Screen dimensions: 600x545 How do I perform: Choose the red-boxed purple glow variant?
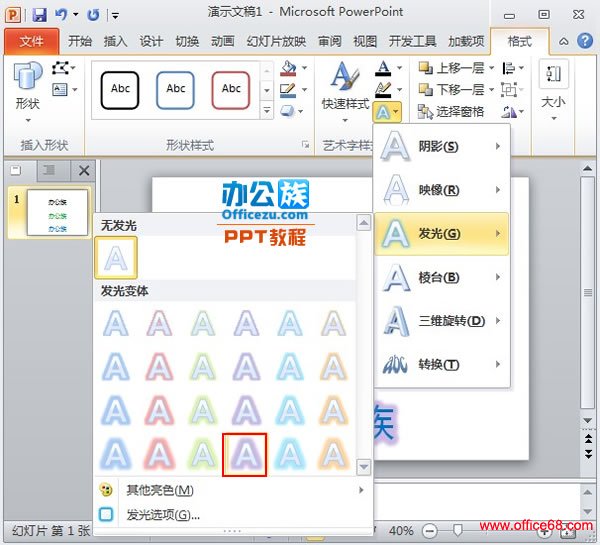[x=245, y=455]
